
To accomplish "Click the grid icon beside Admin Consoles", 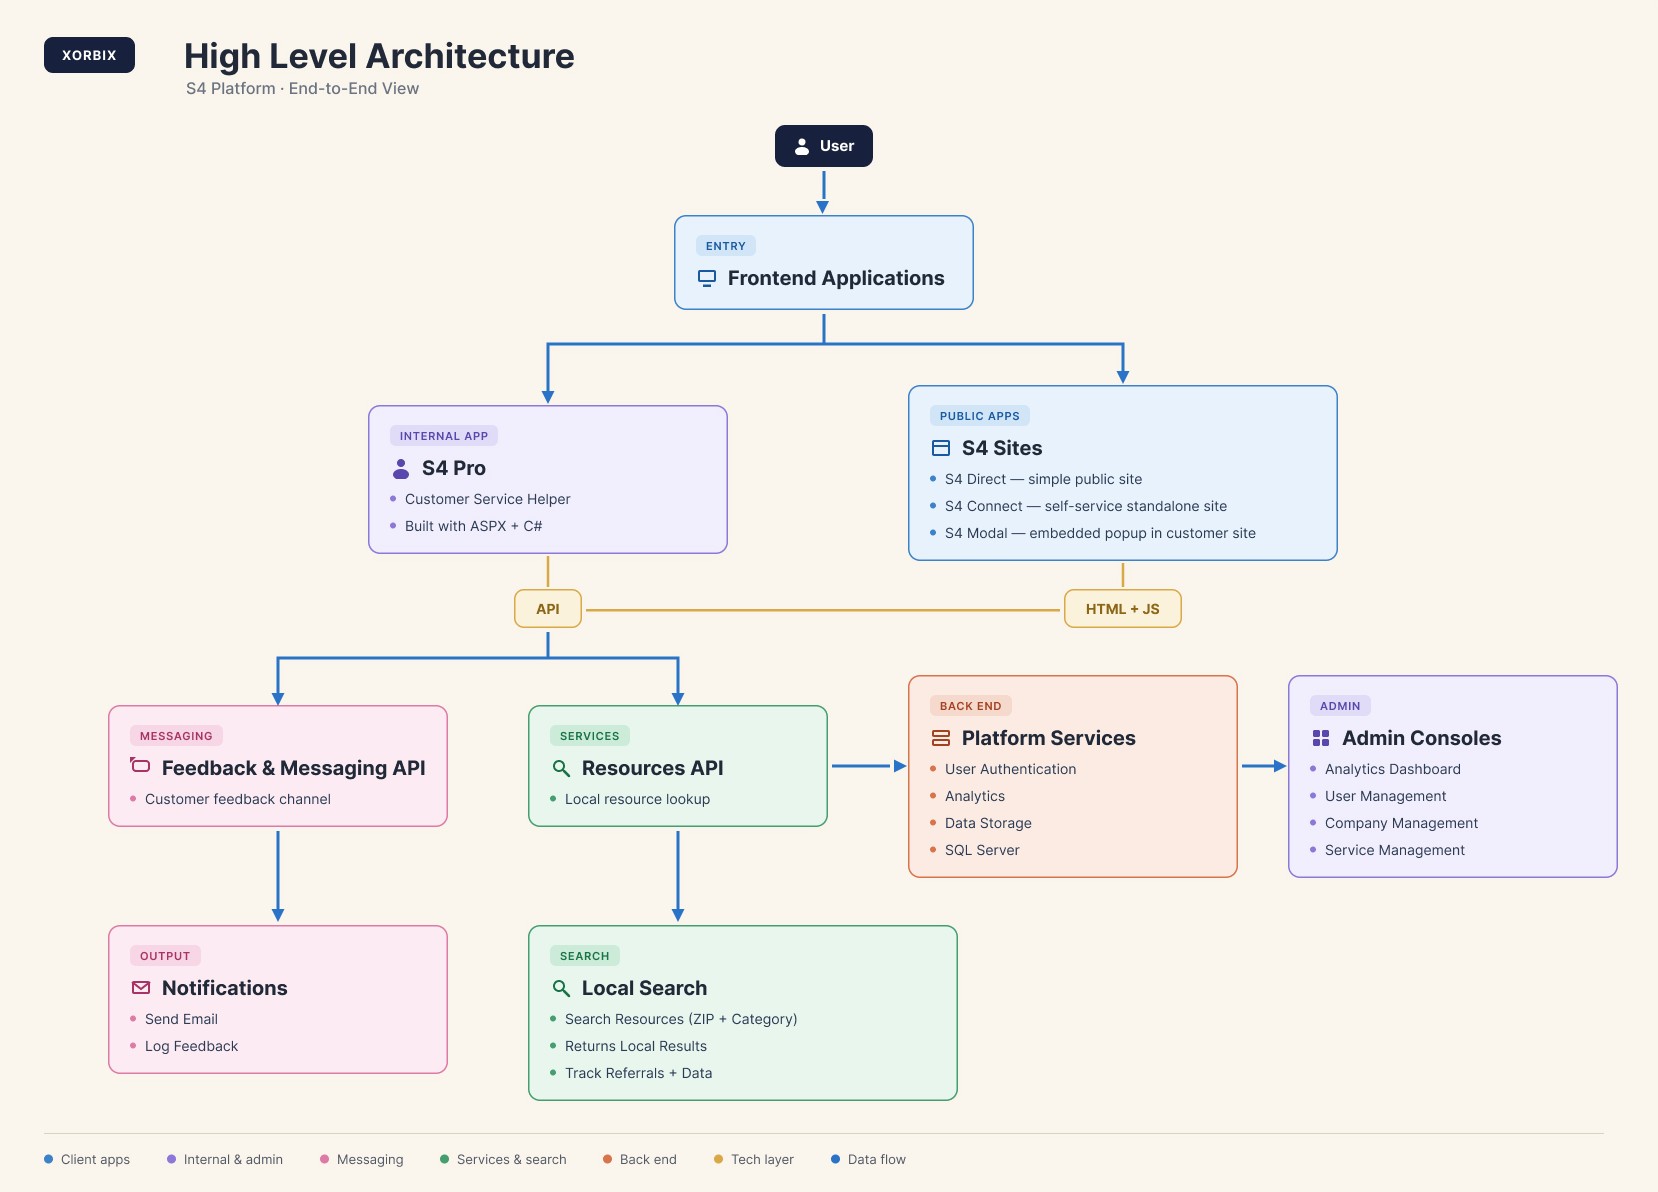I will pos(1321,738).
